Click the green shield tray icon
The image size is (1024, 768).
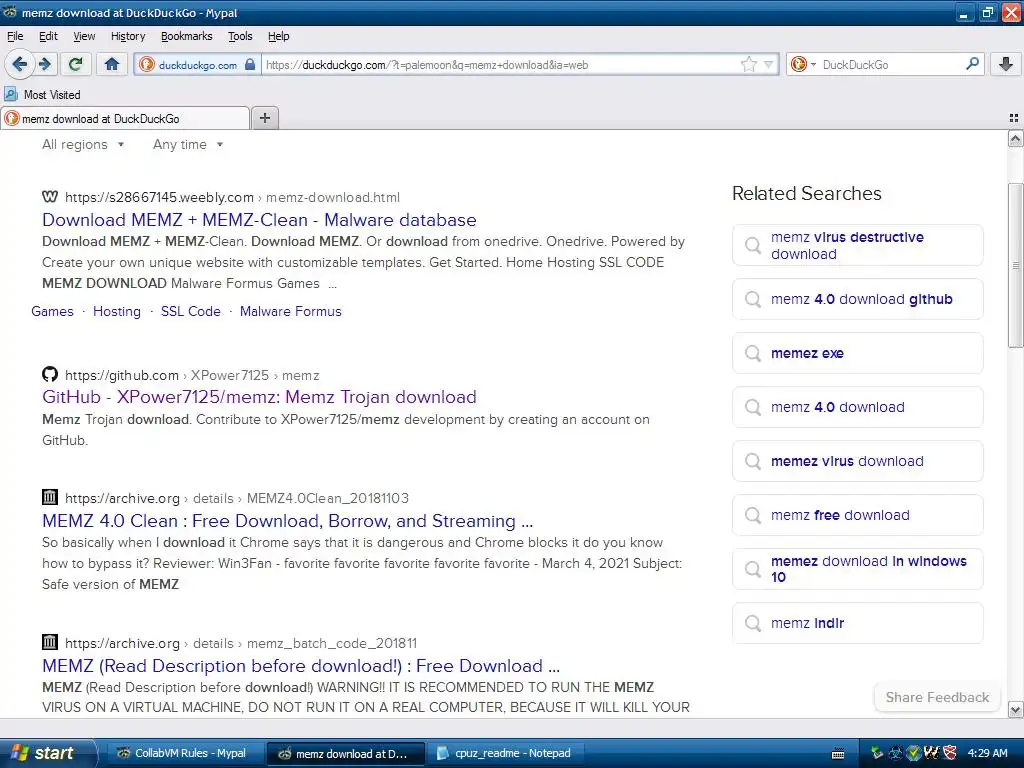pos(914,753)
